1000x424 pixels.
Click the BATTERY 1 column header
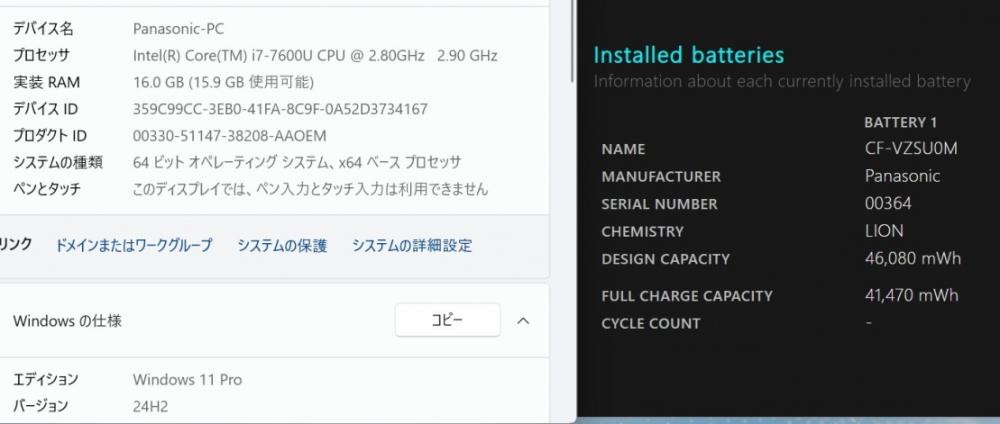click(901, 122)
